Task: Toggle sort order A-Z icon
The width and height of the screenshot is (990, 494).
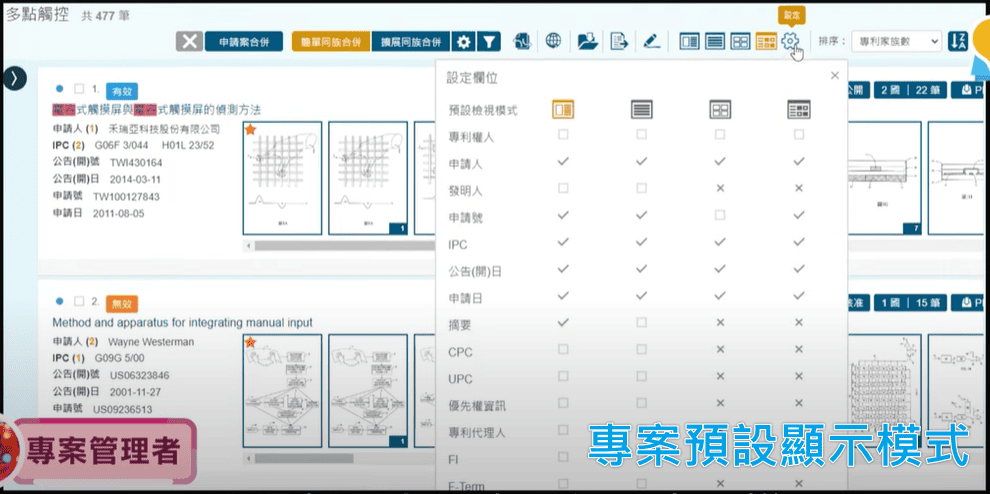Action: click(x=958, y=41)
